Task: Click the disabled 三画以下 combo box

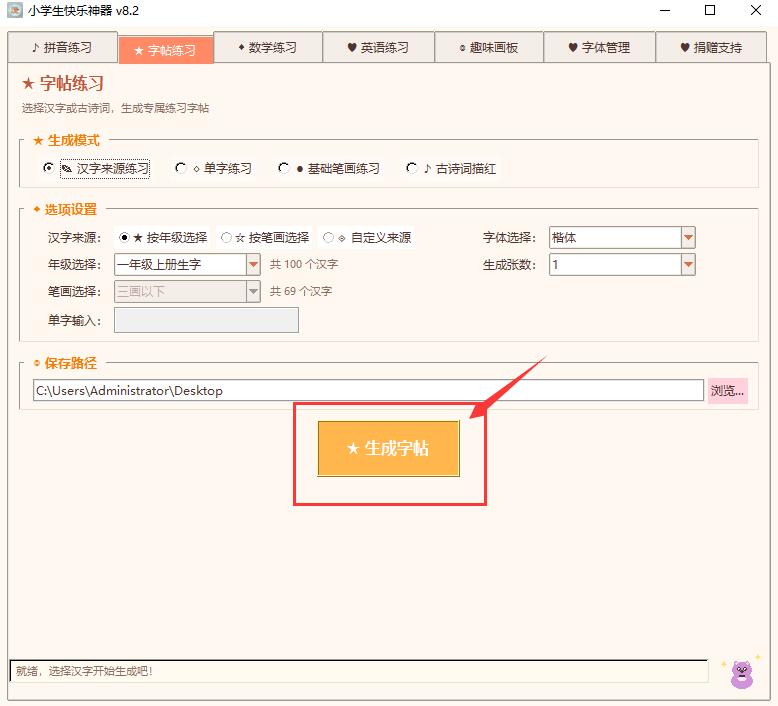Action: pyautogui.click(x=187, y=291)
